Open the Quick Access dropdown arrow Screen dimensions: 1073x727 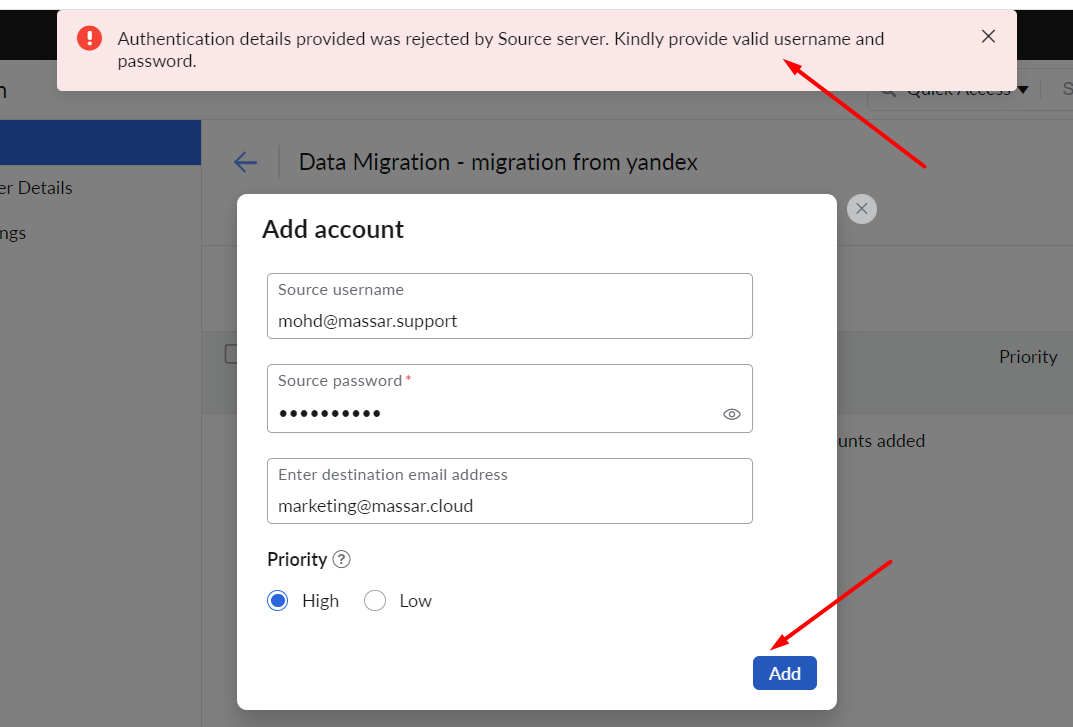1023,90
